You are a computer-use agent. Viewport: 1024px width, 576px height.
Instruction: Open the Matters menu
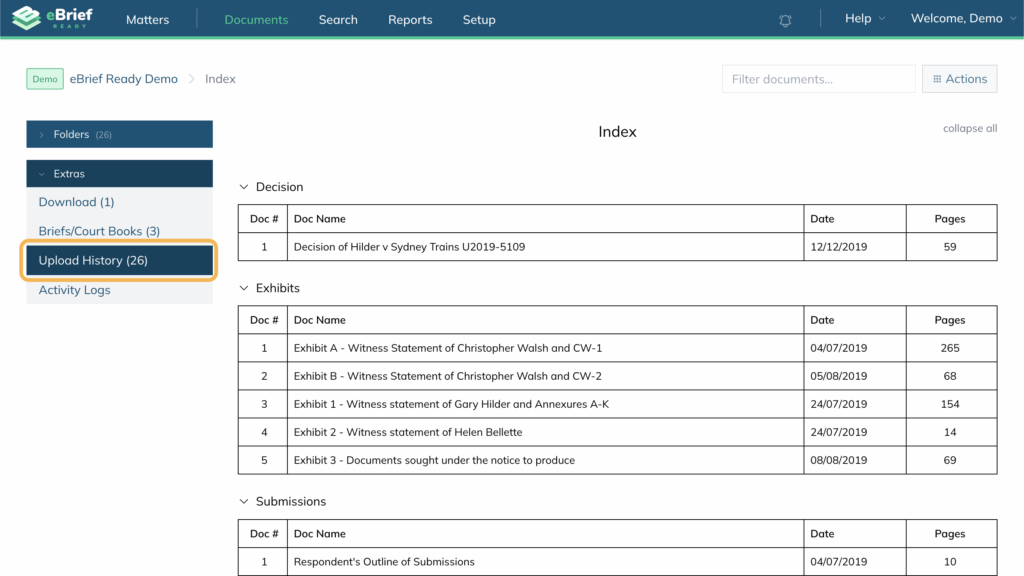pyautogui.click(x=148, y=20)
